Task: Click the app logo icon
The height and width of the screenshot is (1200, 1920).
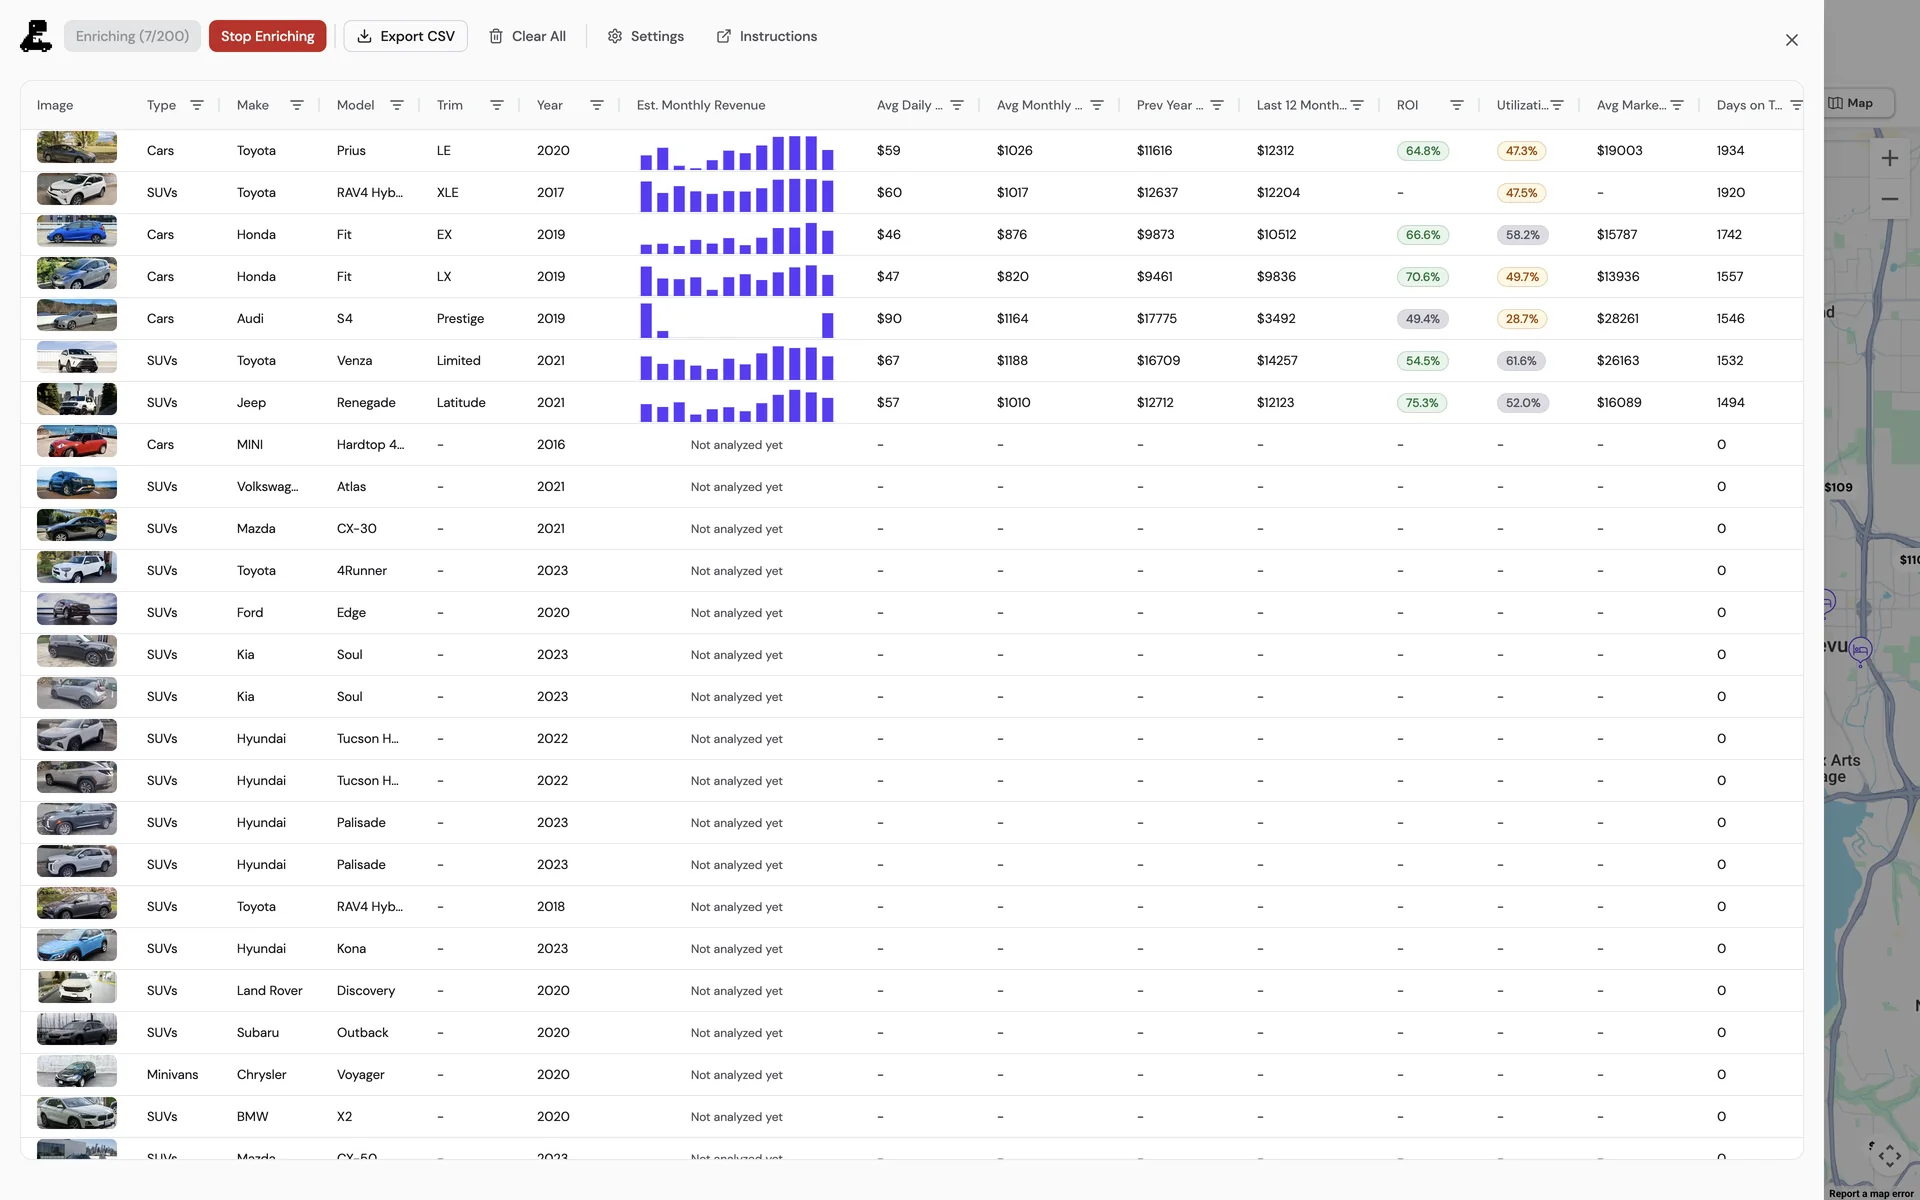Action: [x=36, y=36]
